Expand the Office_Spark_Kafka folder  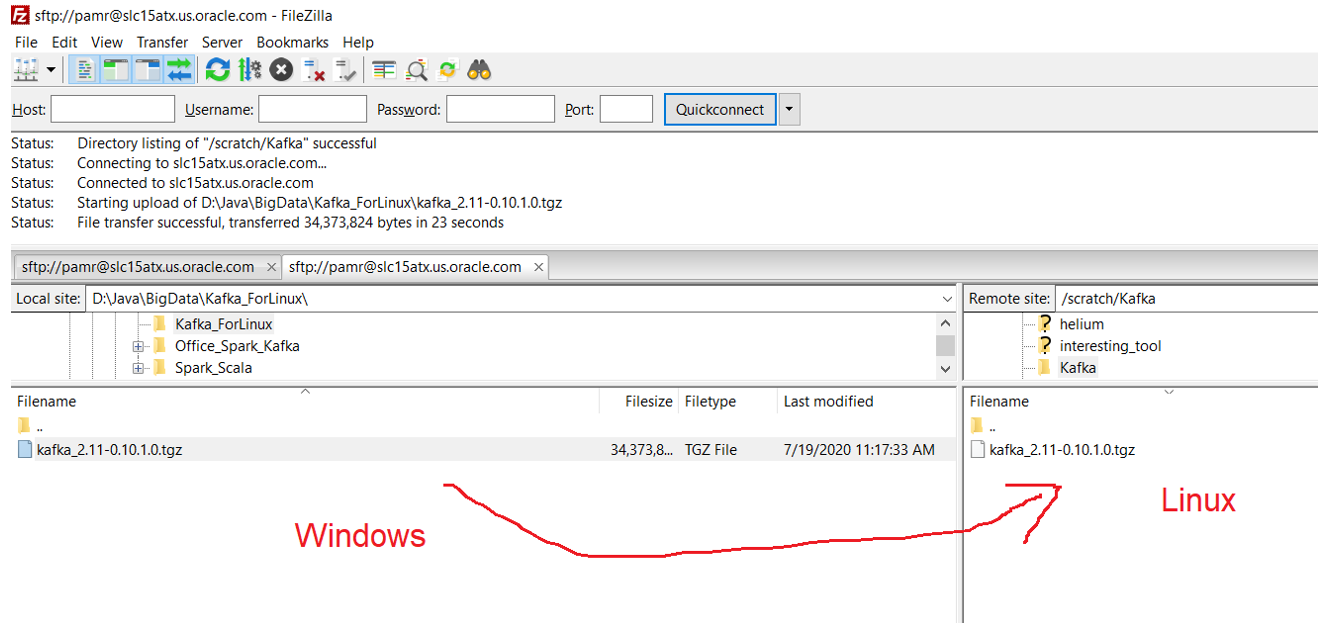137,346
